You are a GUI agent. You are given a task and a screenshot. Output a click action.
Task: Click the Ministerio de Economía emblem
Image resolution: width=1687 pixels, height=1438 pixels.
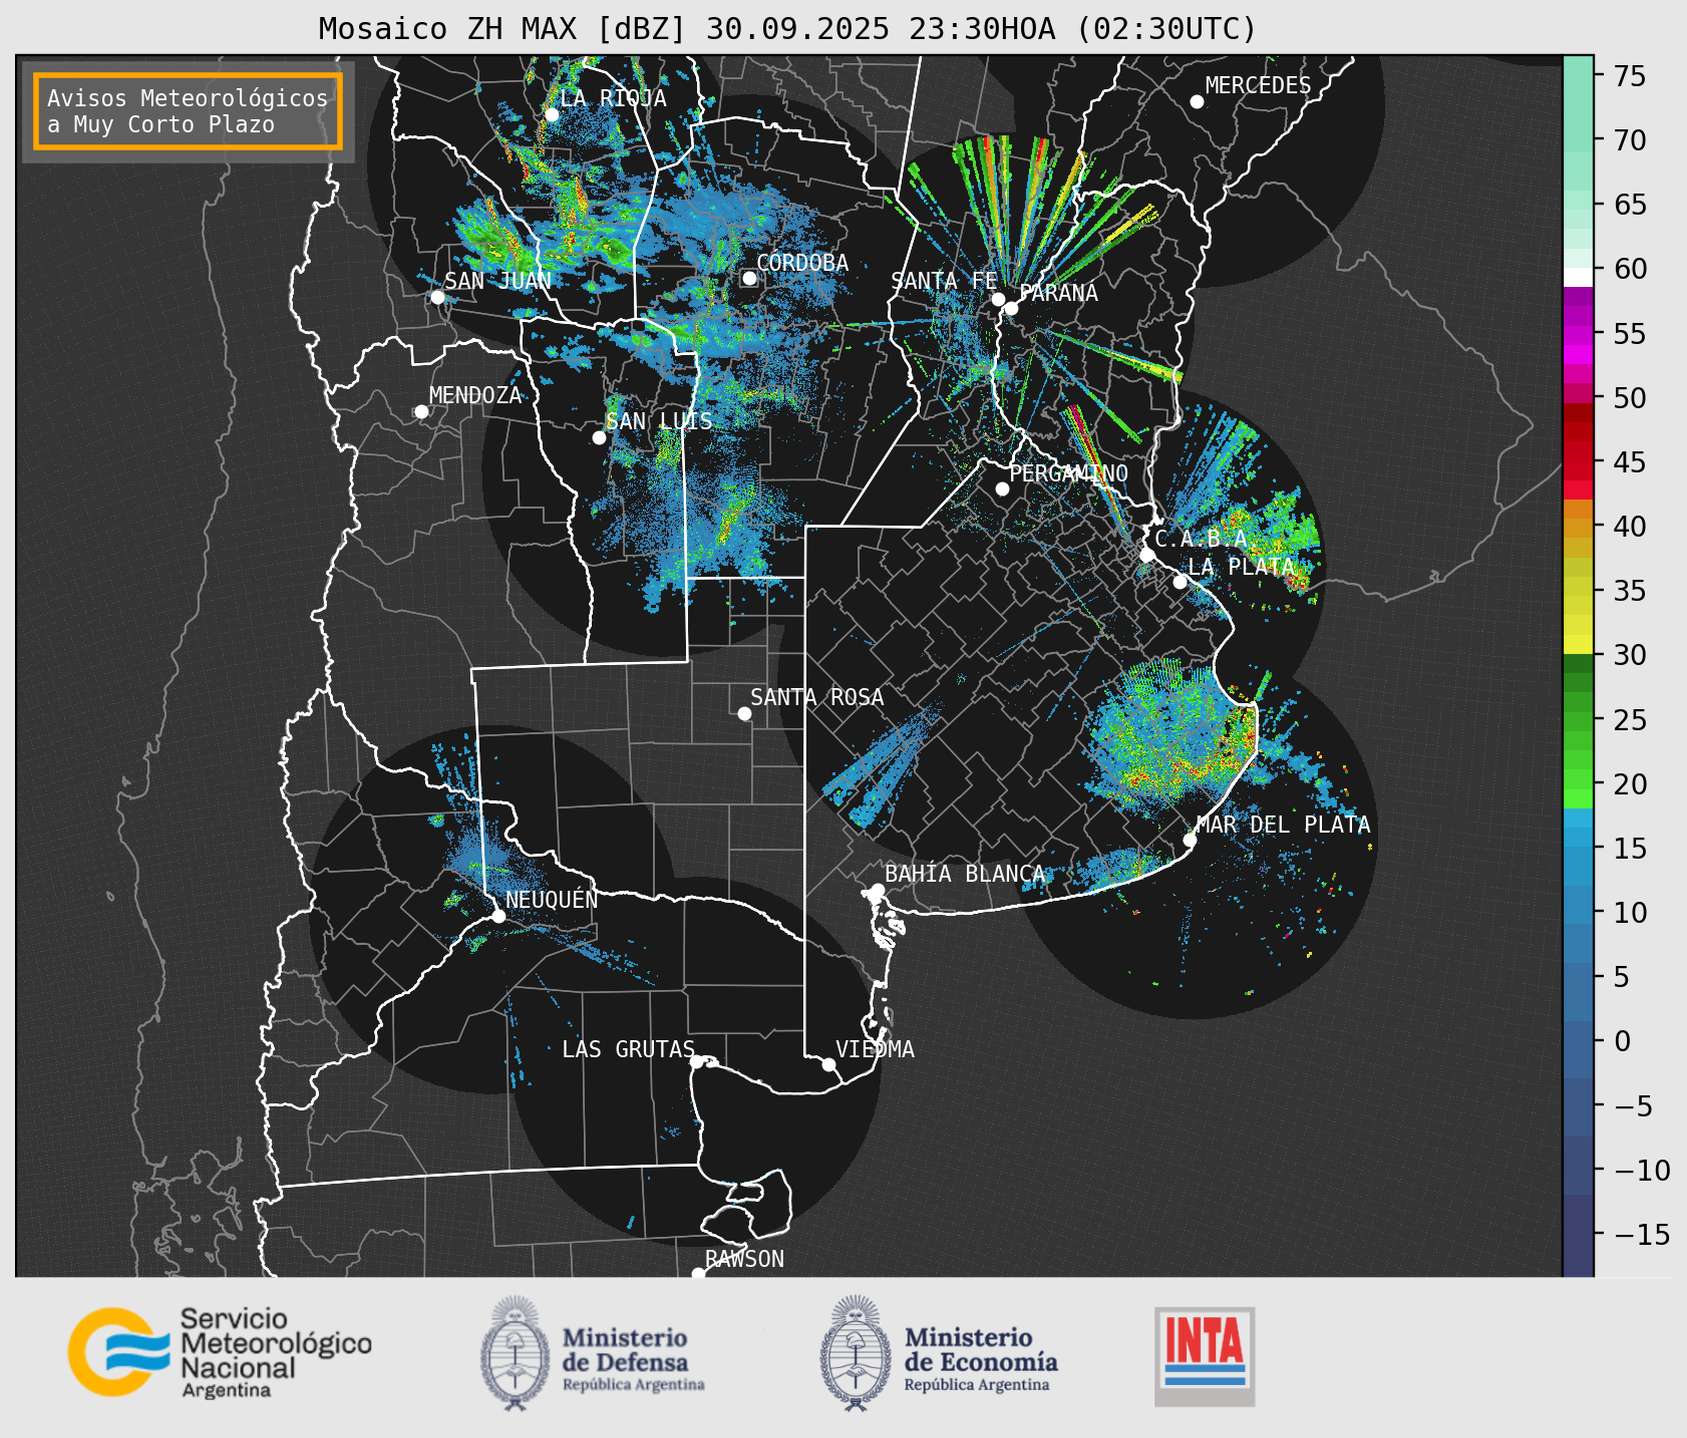coord(855,1353)
